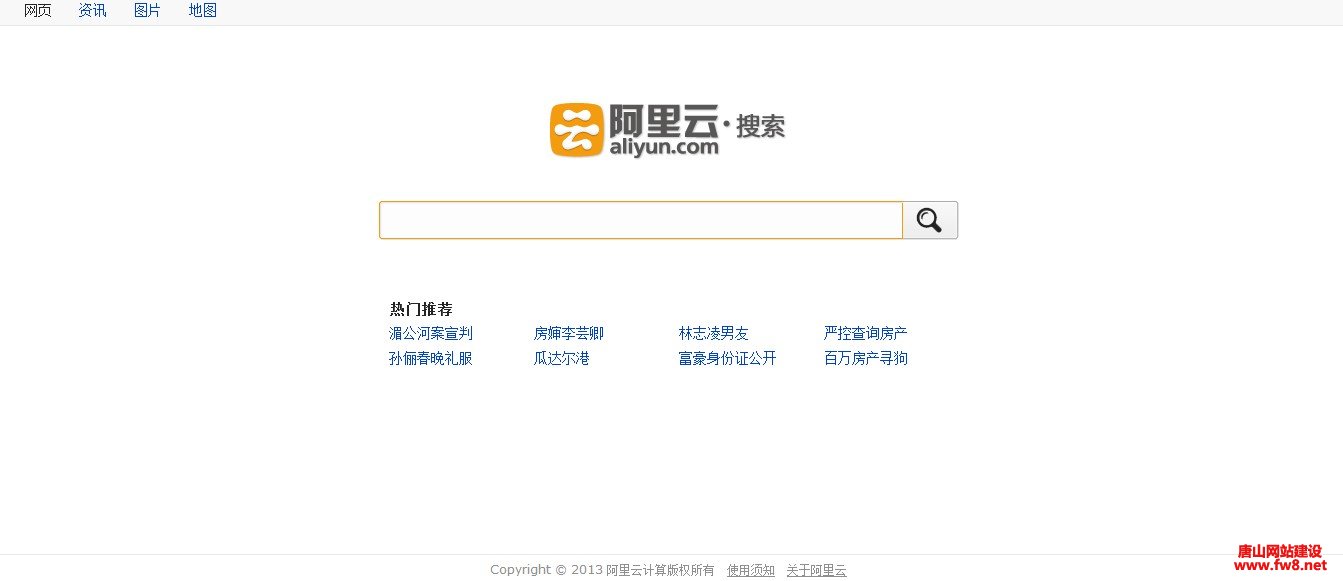Click the Aliyun logo

[667, 130]
